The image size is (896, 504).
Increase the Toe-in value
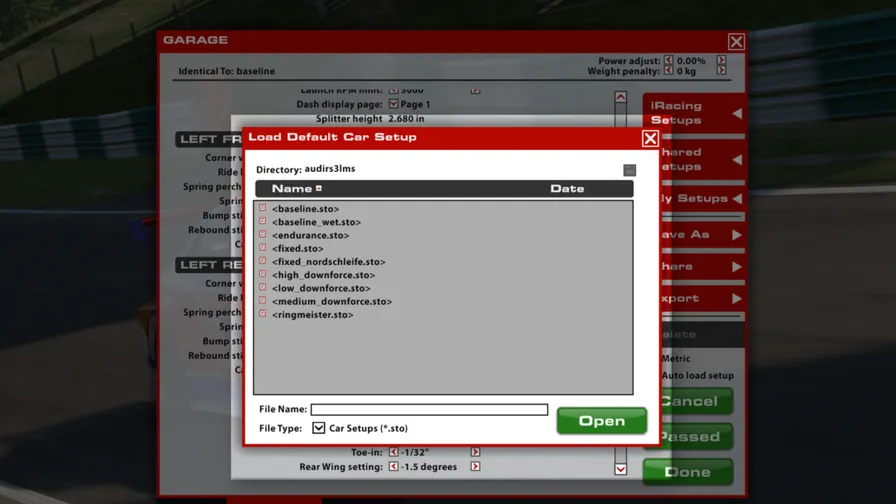tap(475, 451)
